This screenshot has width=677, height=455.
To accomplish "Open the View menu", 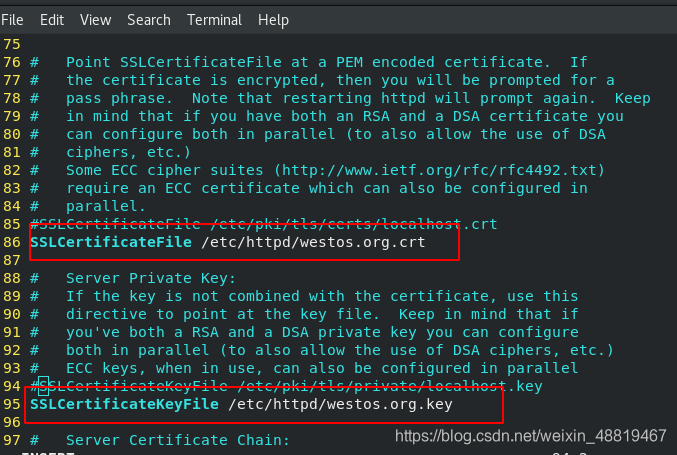I will tap(95, 20).
